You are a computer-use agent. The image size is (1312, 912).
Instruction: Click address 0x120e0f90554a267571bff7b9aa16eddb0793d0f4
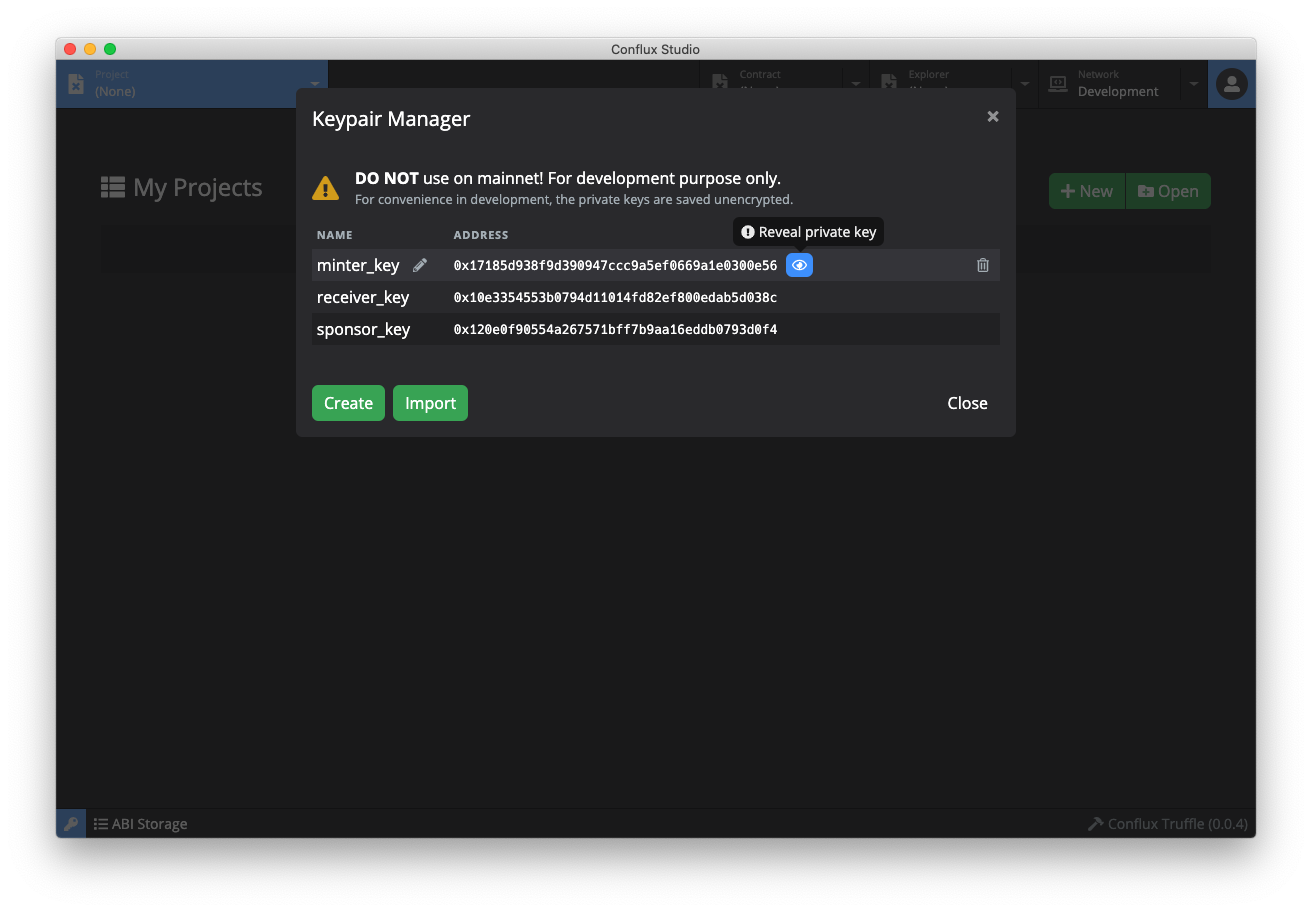click(x=615, y=329)
